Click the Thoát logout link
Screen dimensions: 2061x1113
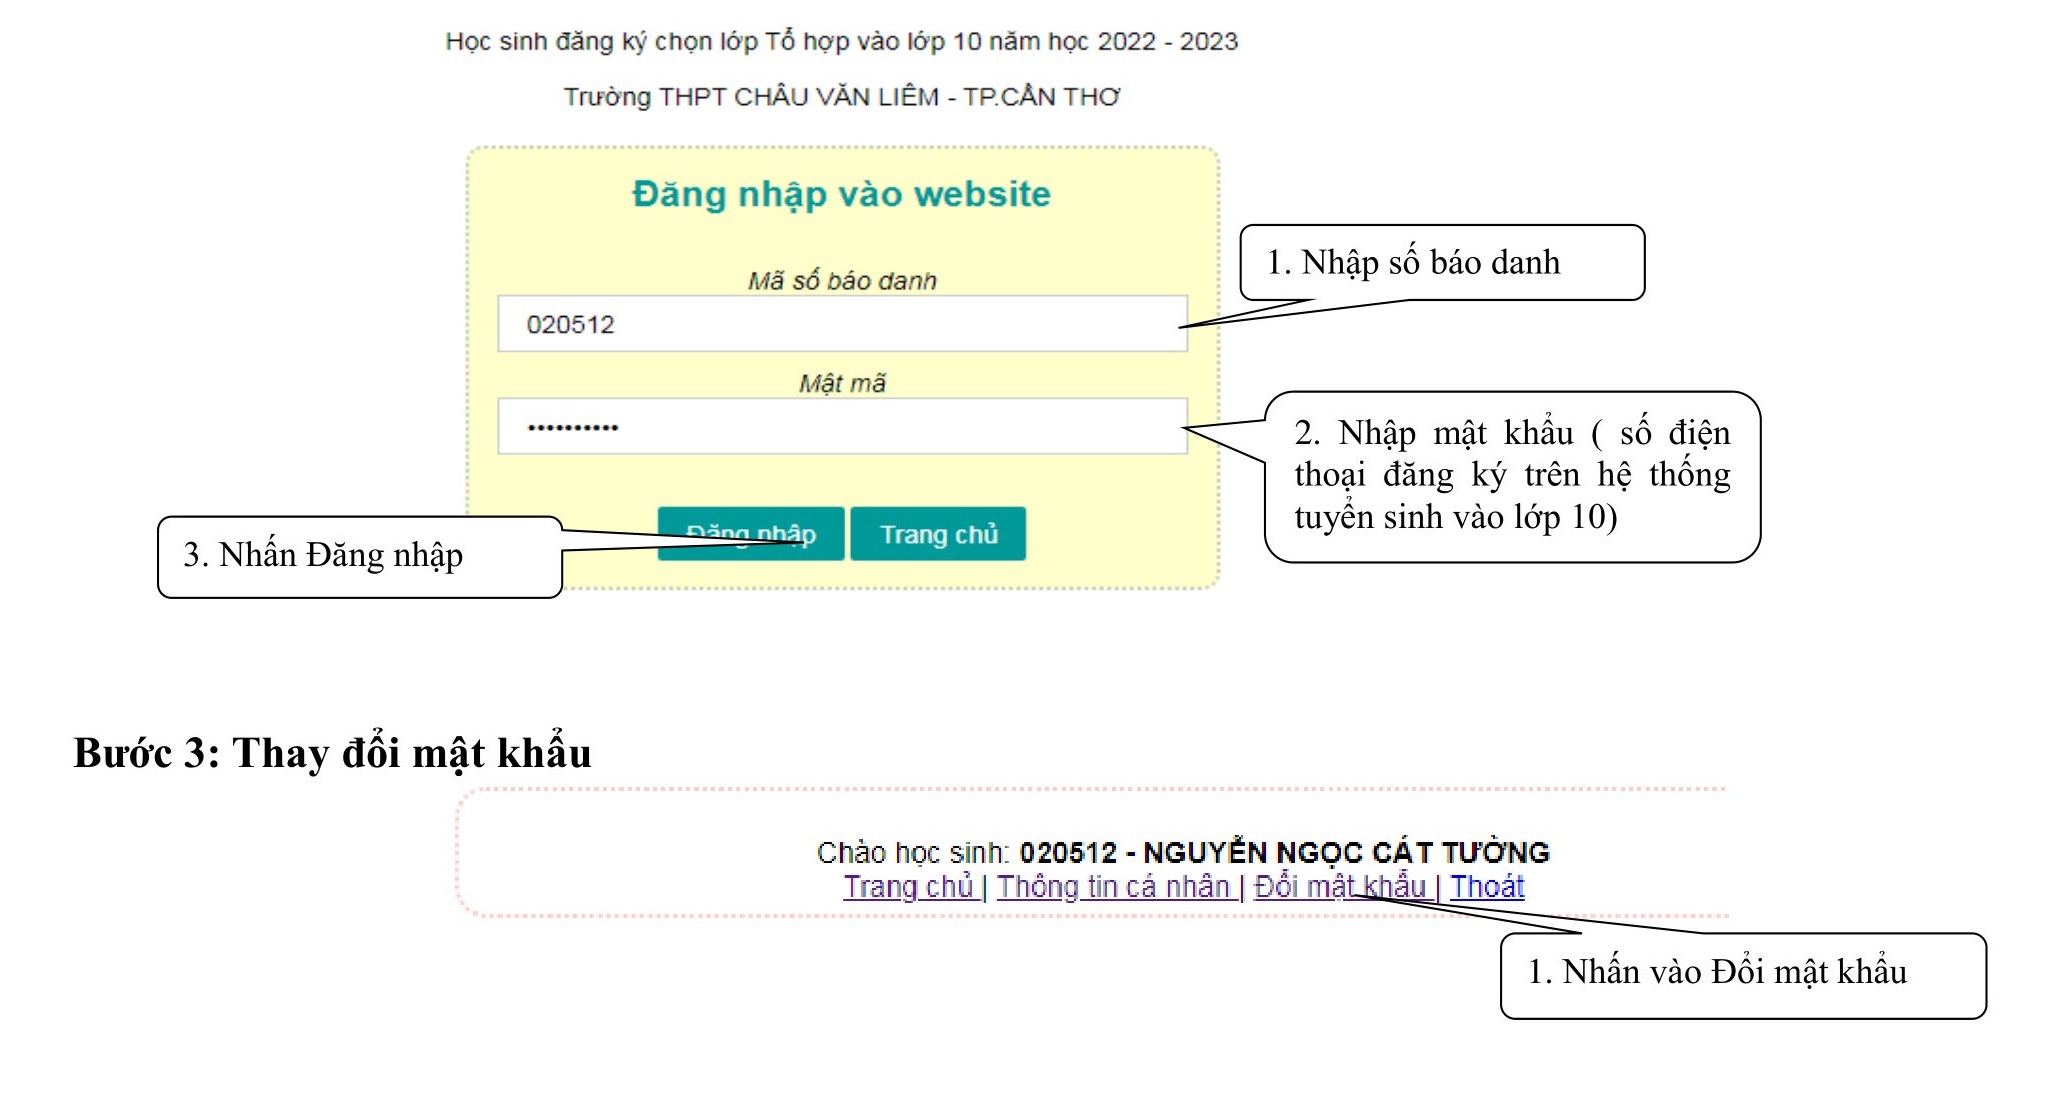point(1487,887)
